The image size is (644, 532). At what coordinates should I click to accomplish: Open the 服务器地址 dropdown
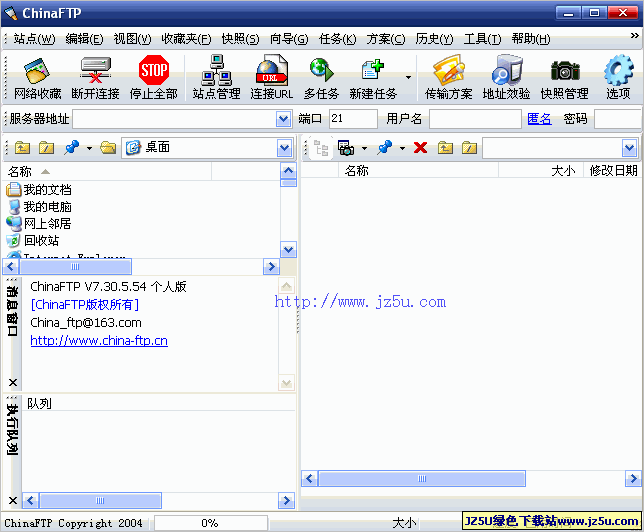[283, 119]
